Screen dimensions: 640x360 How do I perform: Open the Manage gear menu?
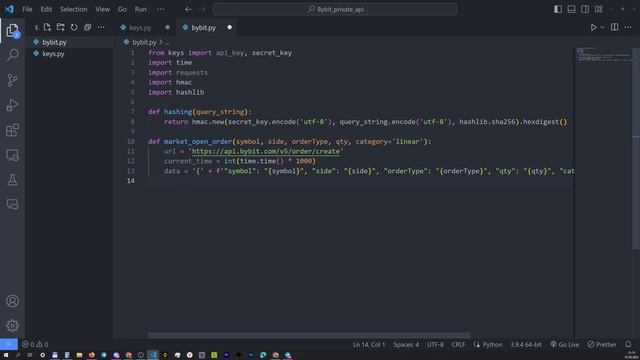point(12,325)
